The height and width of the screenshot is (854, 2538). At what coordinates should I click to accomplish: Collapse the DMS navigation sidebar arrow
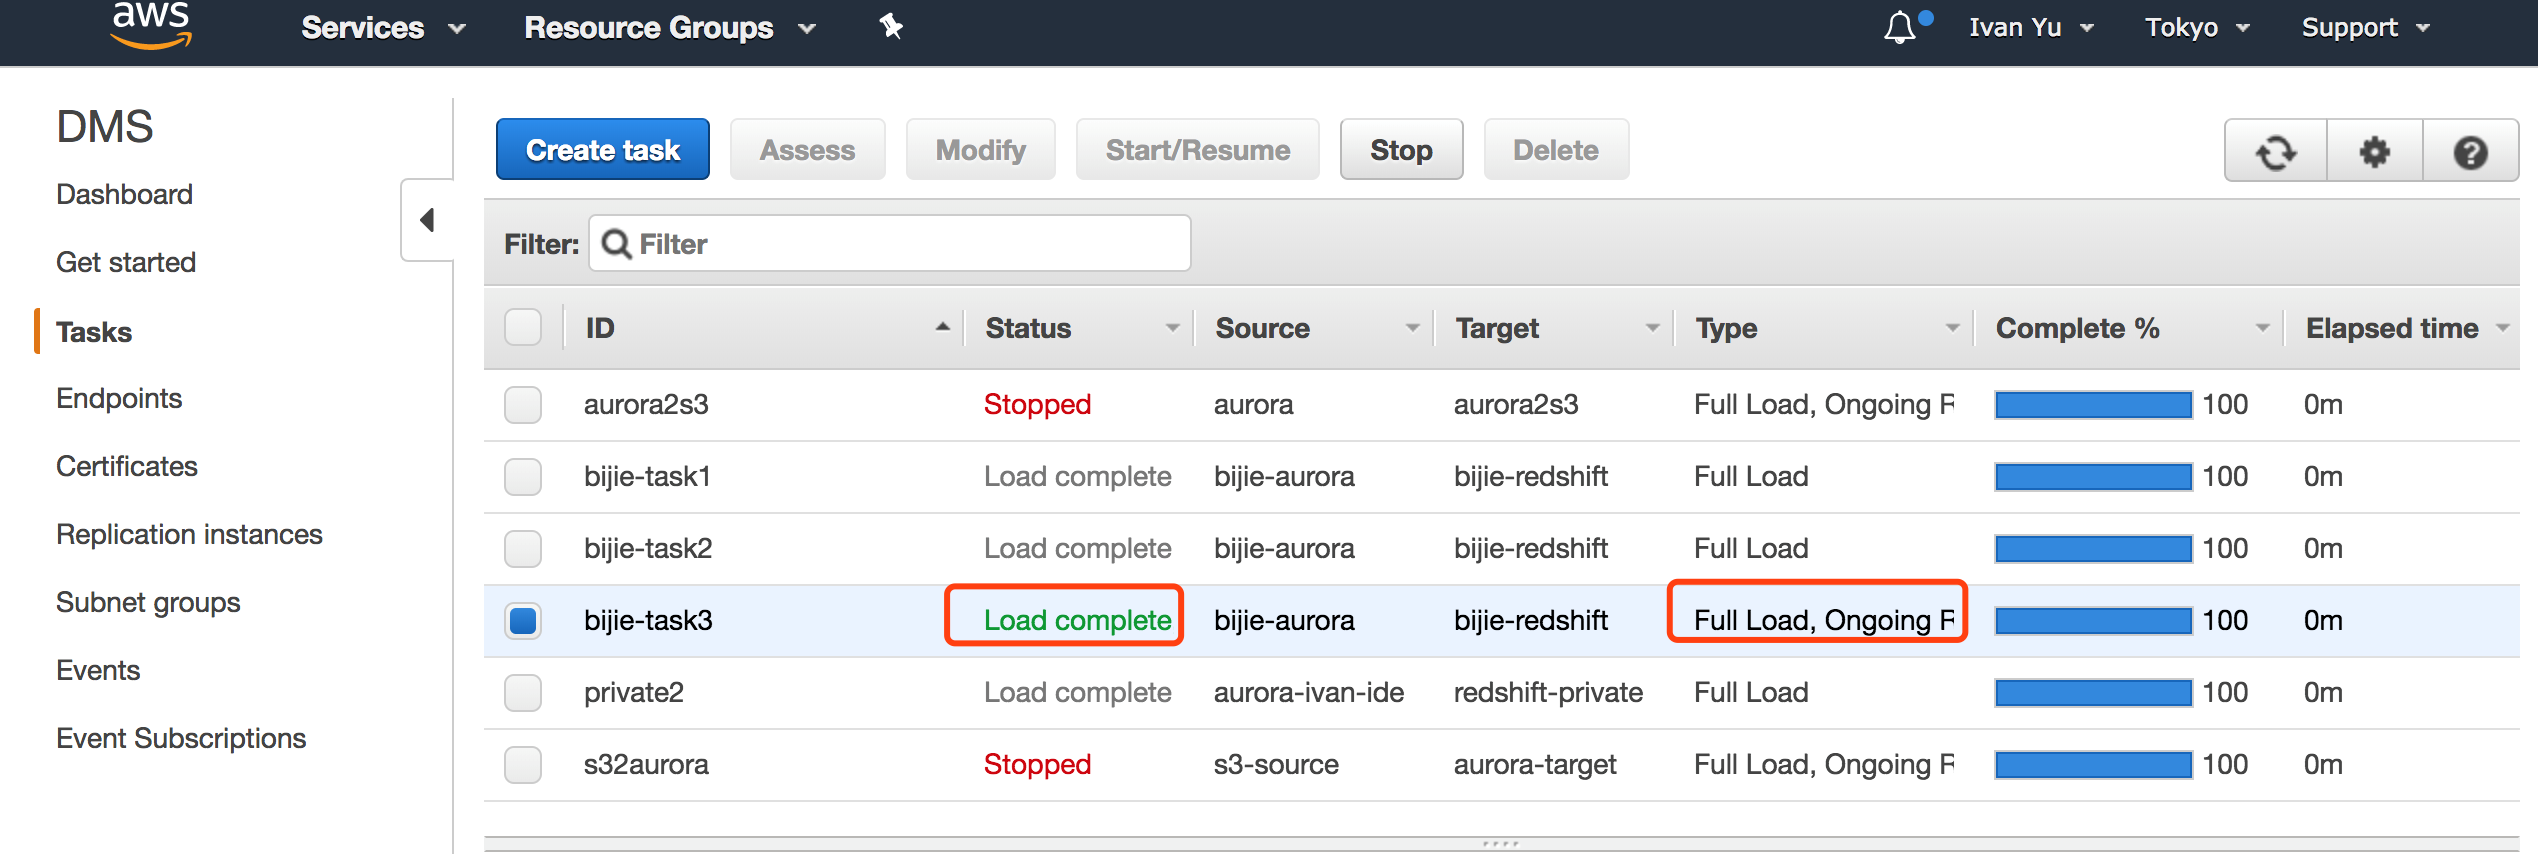coord(427,220)
